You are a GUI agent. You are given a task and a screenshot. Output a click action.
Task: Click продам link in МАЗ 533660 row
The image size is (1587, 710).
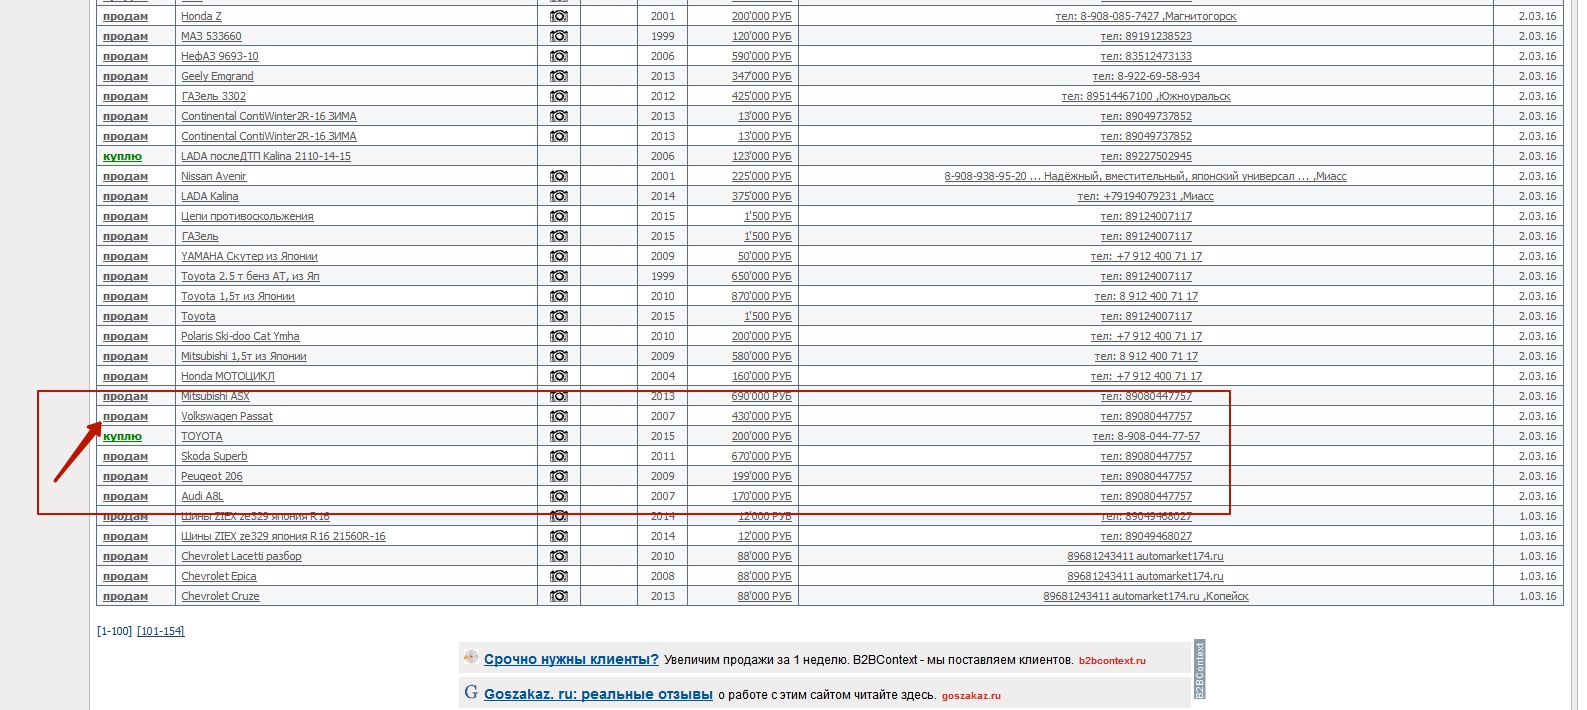coord(125,36)
